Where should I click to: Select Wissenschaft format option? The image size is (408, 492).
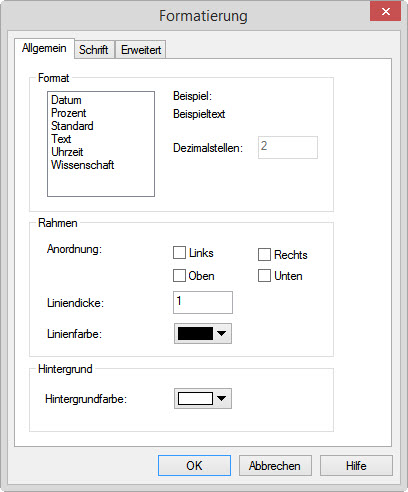click(x=83, y=165)
